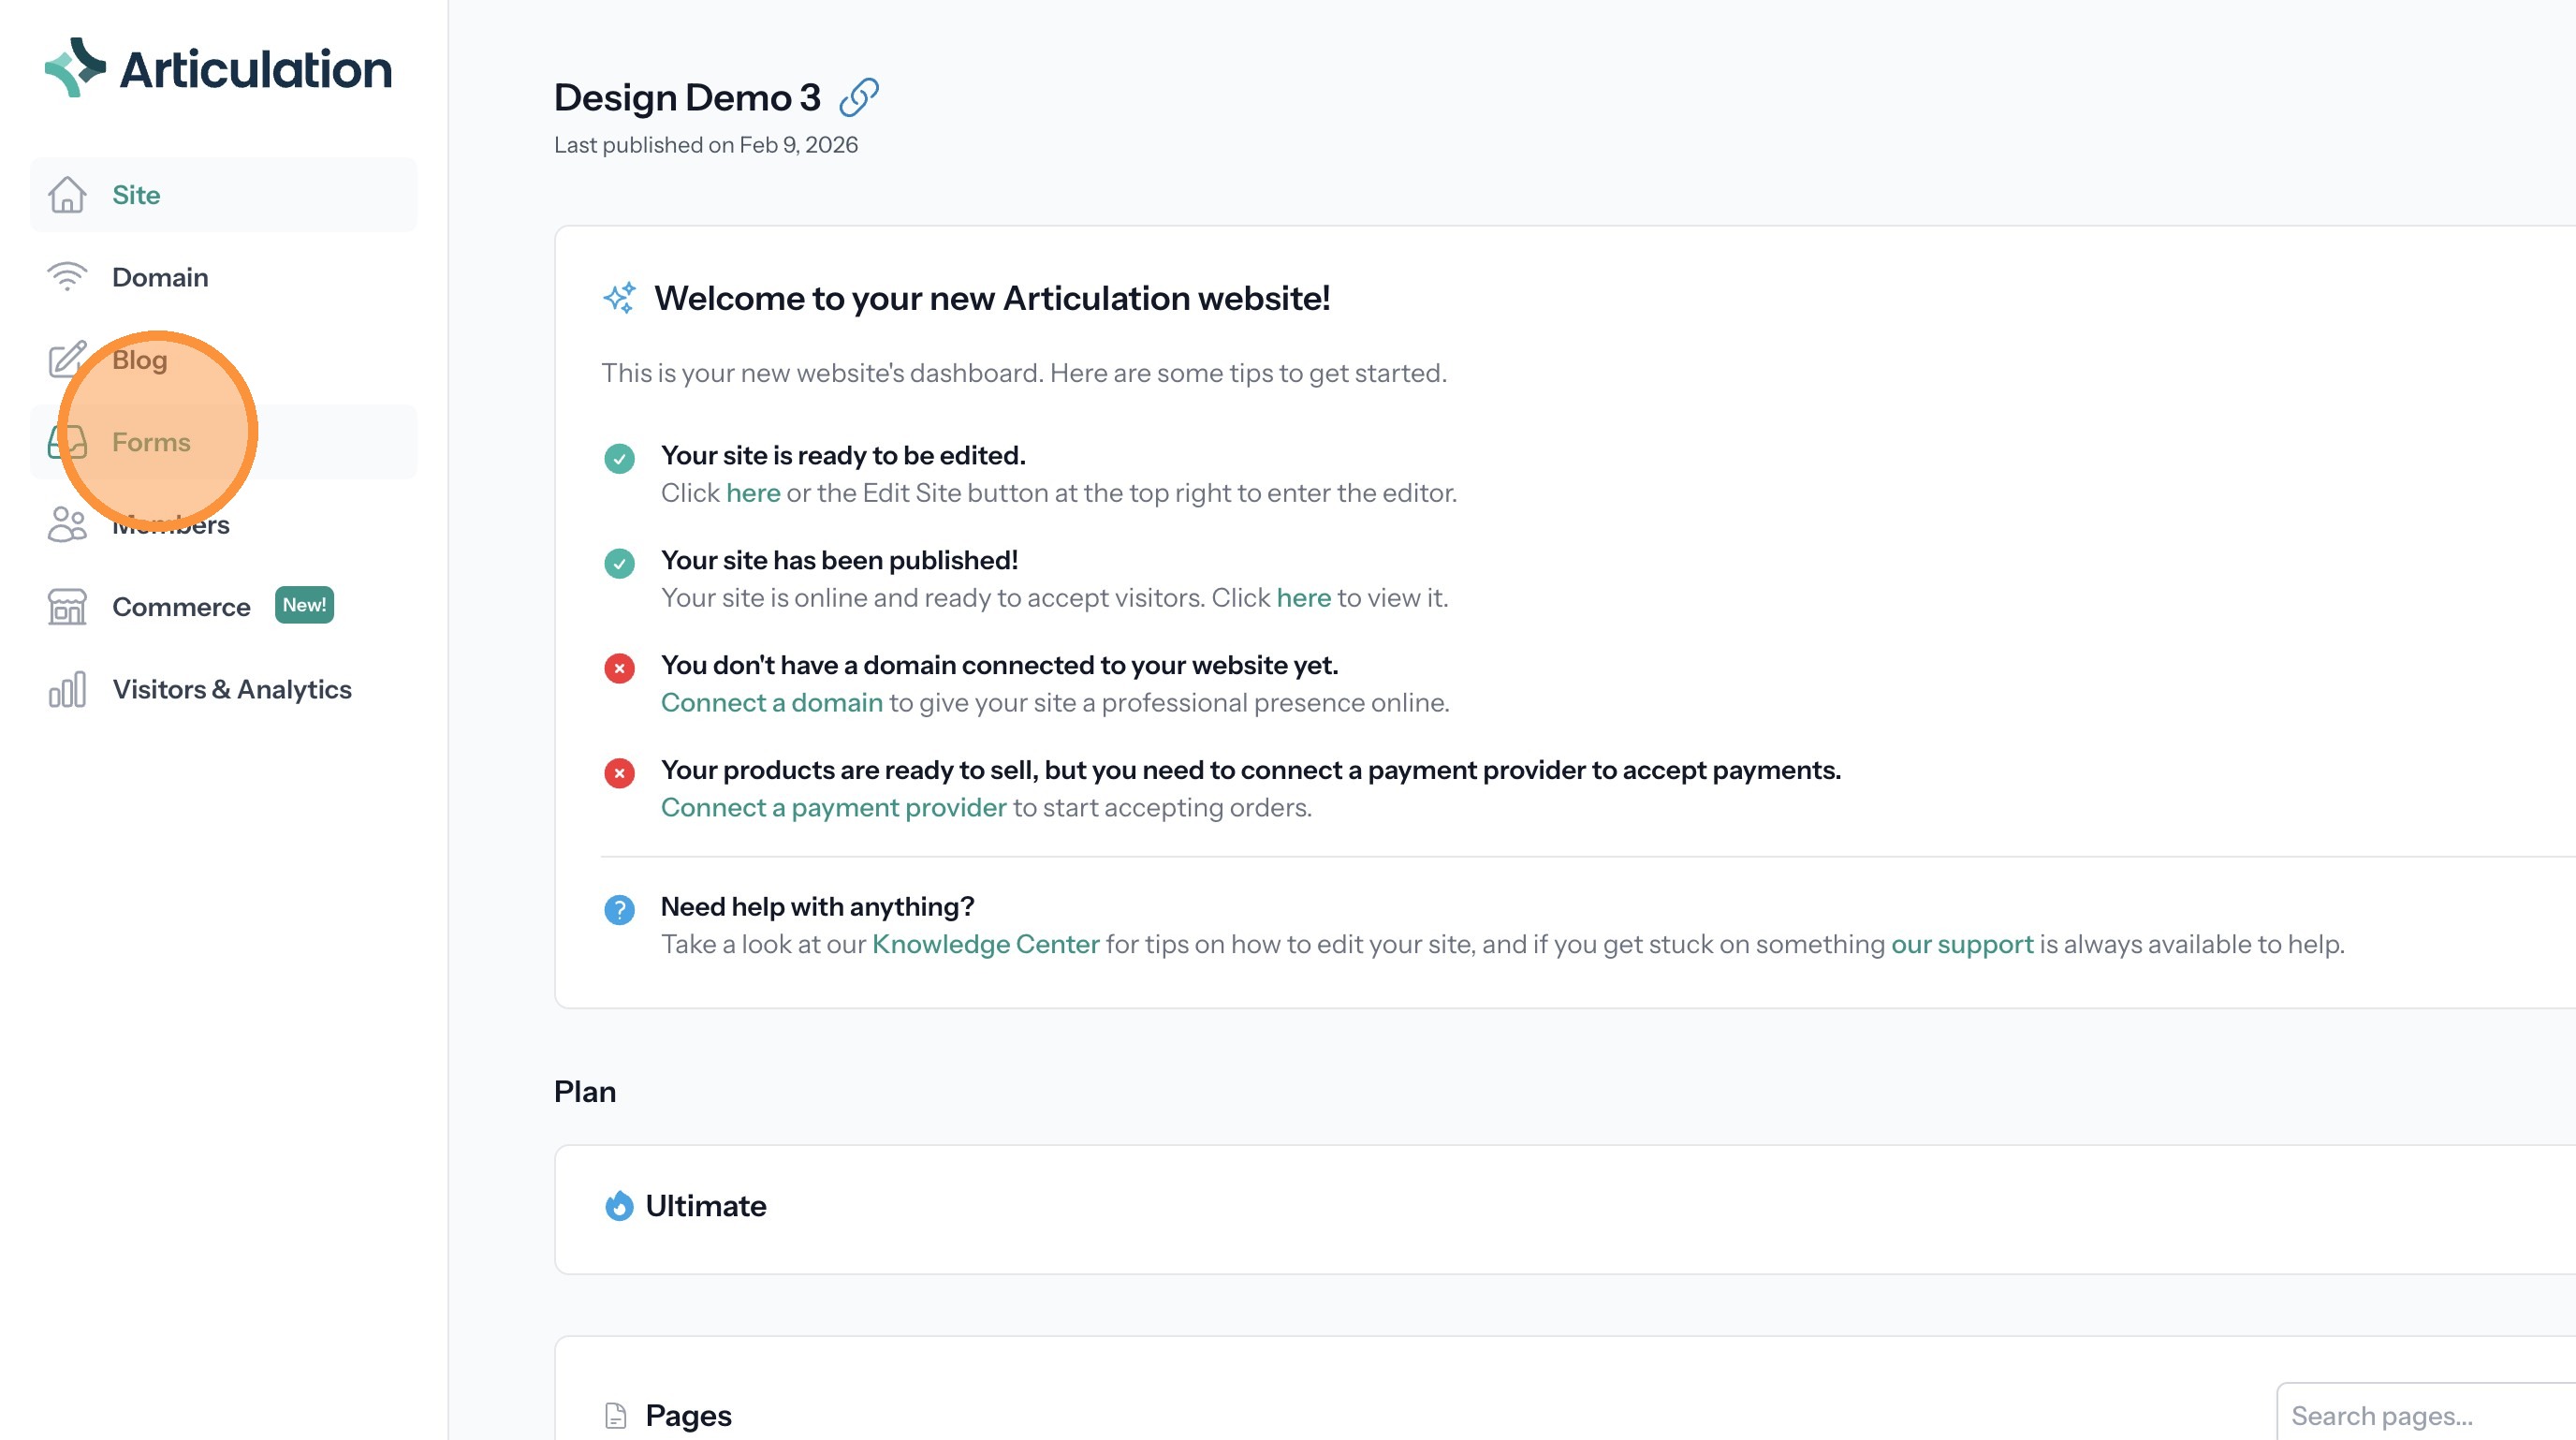Click the Members people icon
Screen dimensions: 2576x1440
pos(67,524)
